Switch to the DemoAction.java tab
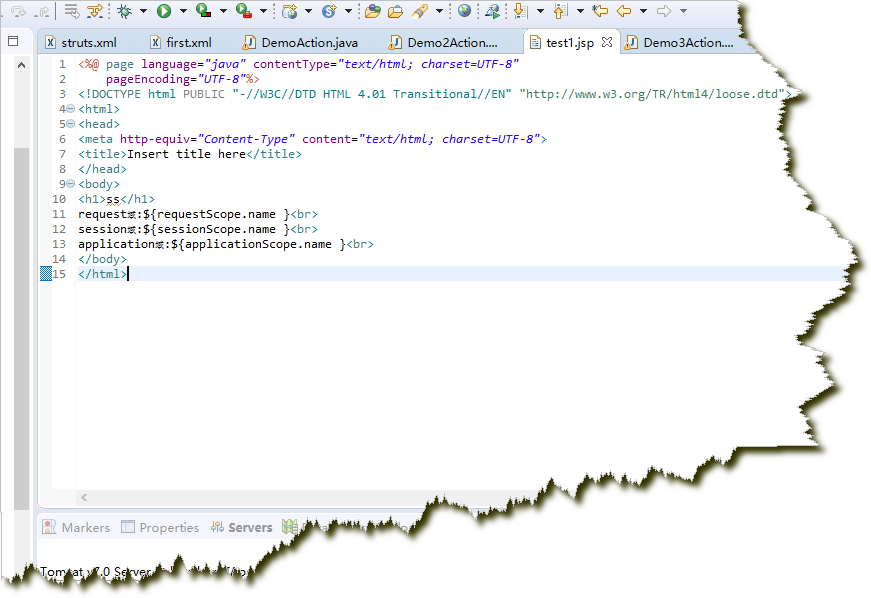Screen dimensions: 871x598 point(309,43)
